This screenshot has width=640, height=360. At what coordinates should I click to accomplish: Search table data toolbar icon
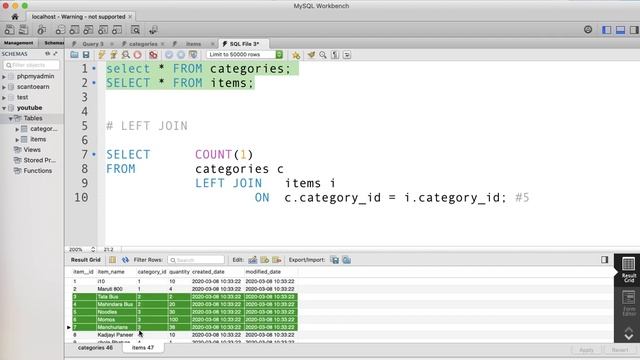tap(135, 30)
